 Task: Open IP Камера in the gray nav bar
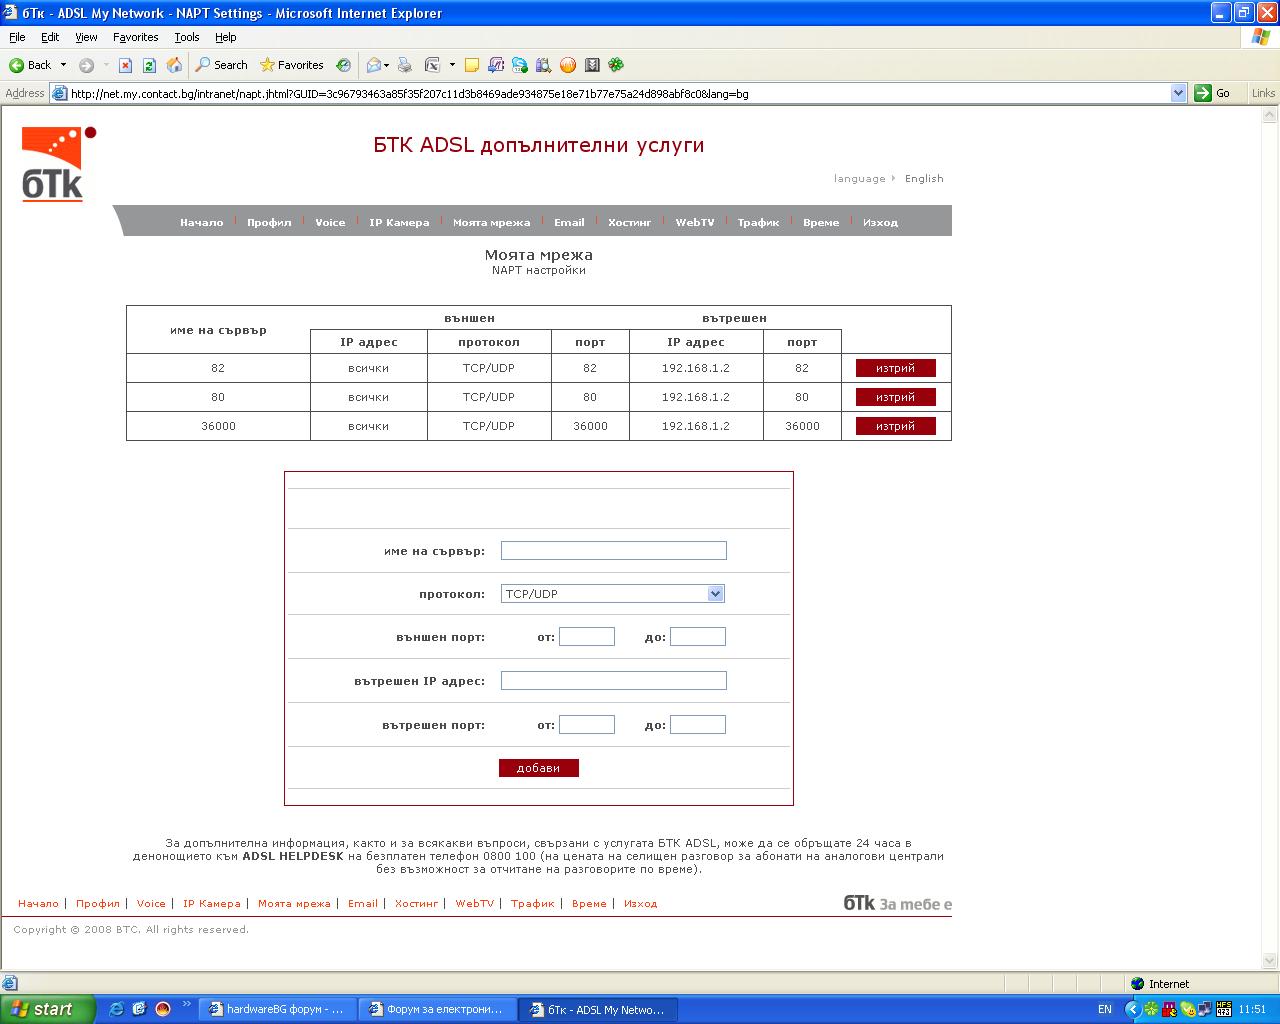[x=399, y=222]
